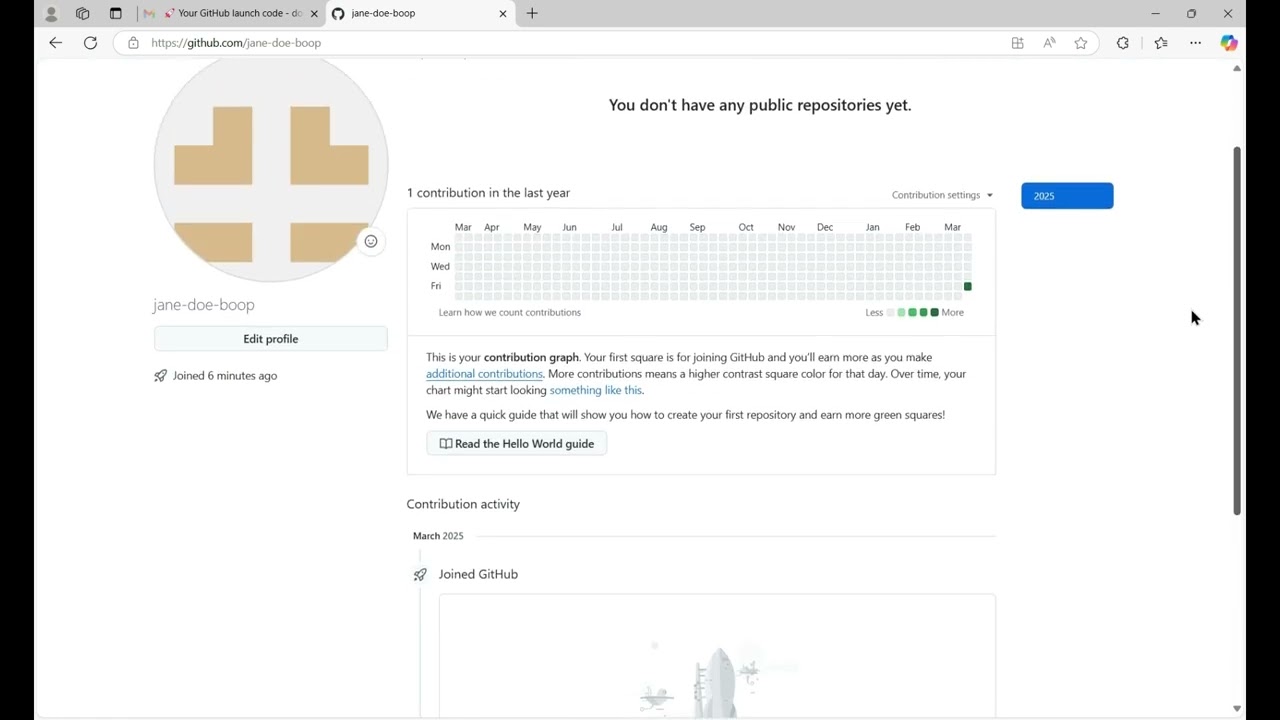Click the jane-doe-boop username text
This screenshot has height=720, width=1280.
pyautogui.click(x=204, y=305)
